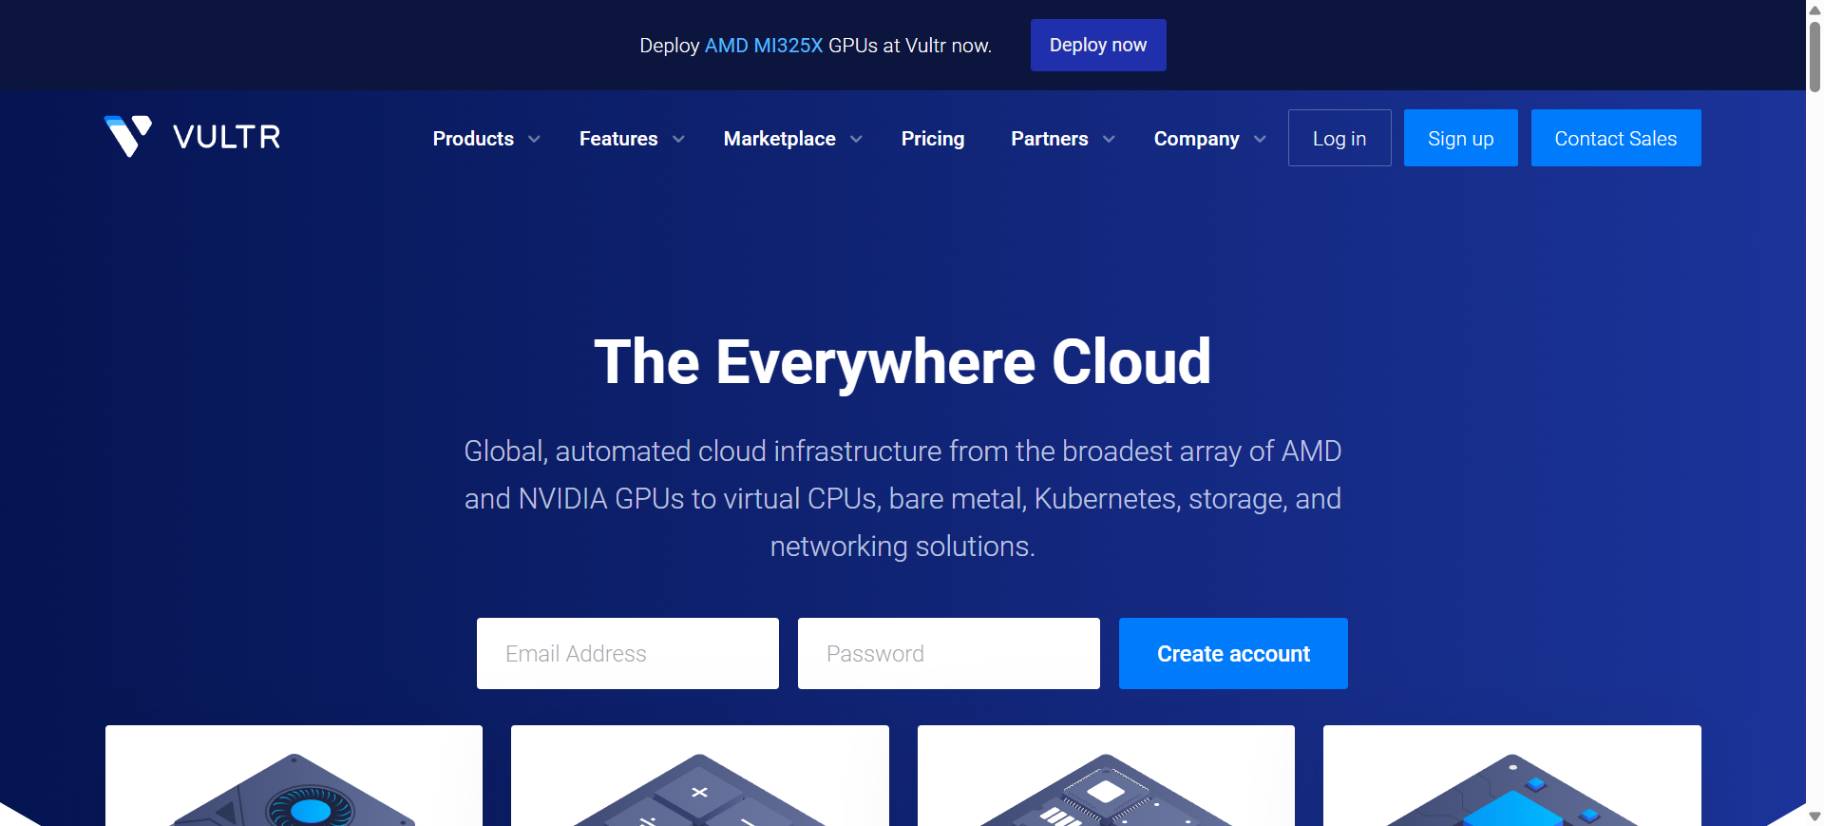Click the Create account button
Screen dimensions: 1824x826
(1233, 653)
